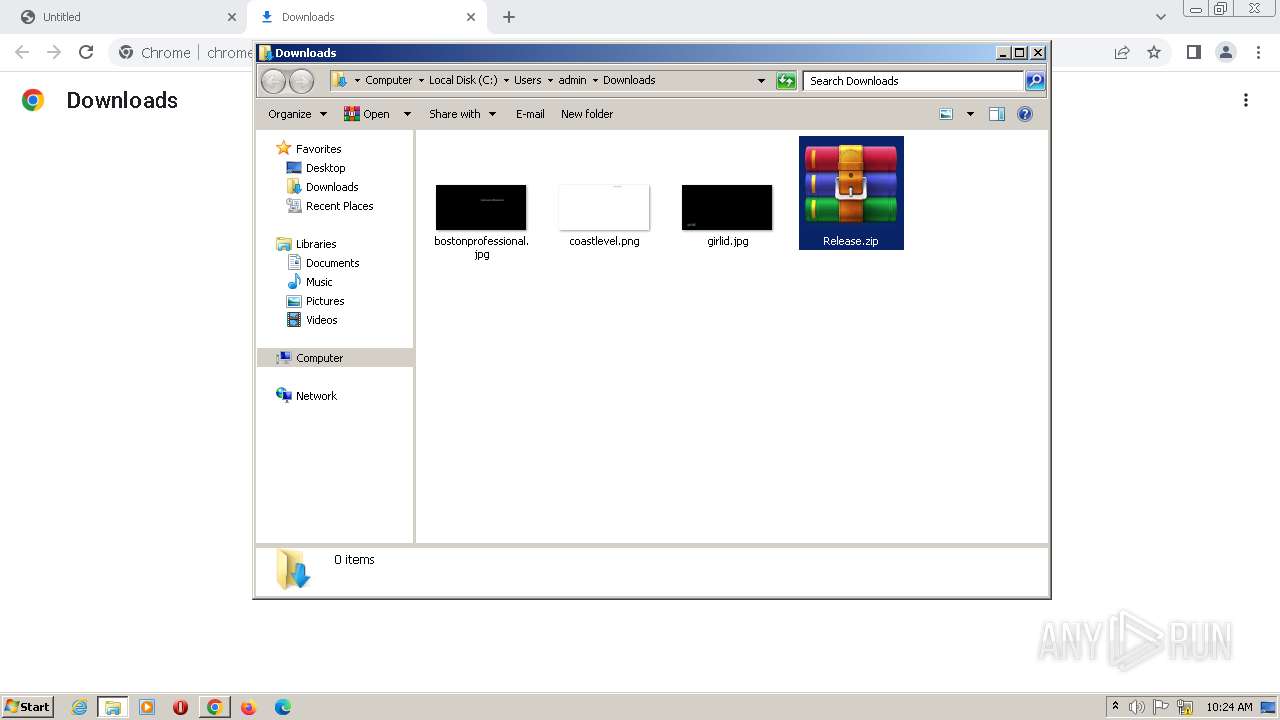Reload the Chrome page
Viewport: 1280px width, 720px height.
(86, 52)
